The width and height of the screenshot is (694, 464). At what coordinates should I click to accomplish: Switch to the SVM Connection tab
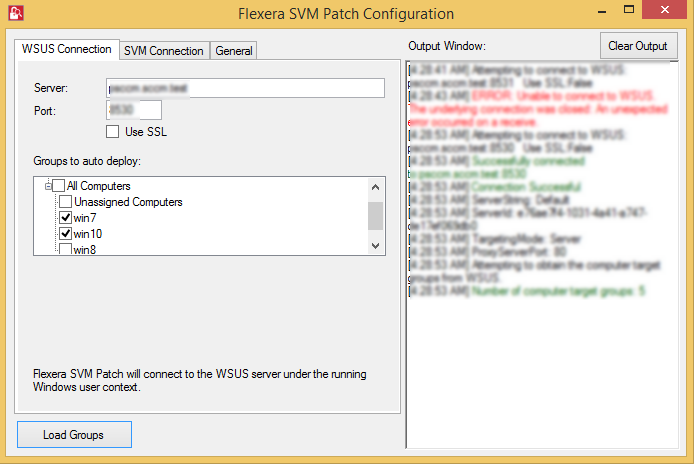[x=163, y=51]
